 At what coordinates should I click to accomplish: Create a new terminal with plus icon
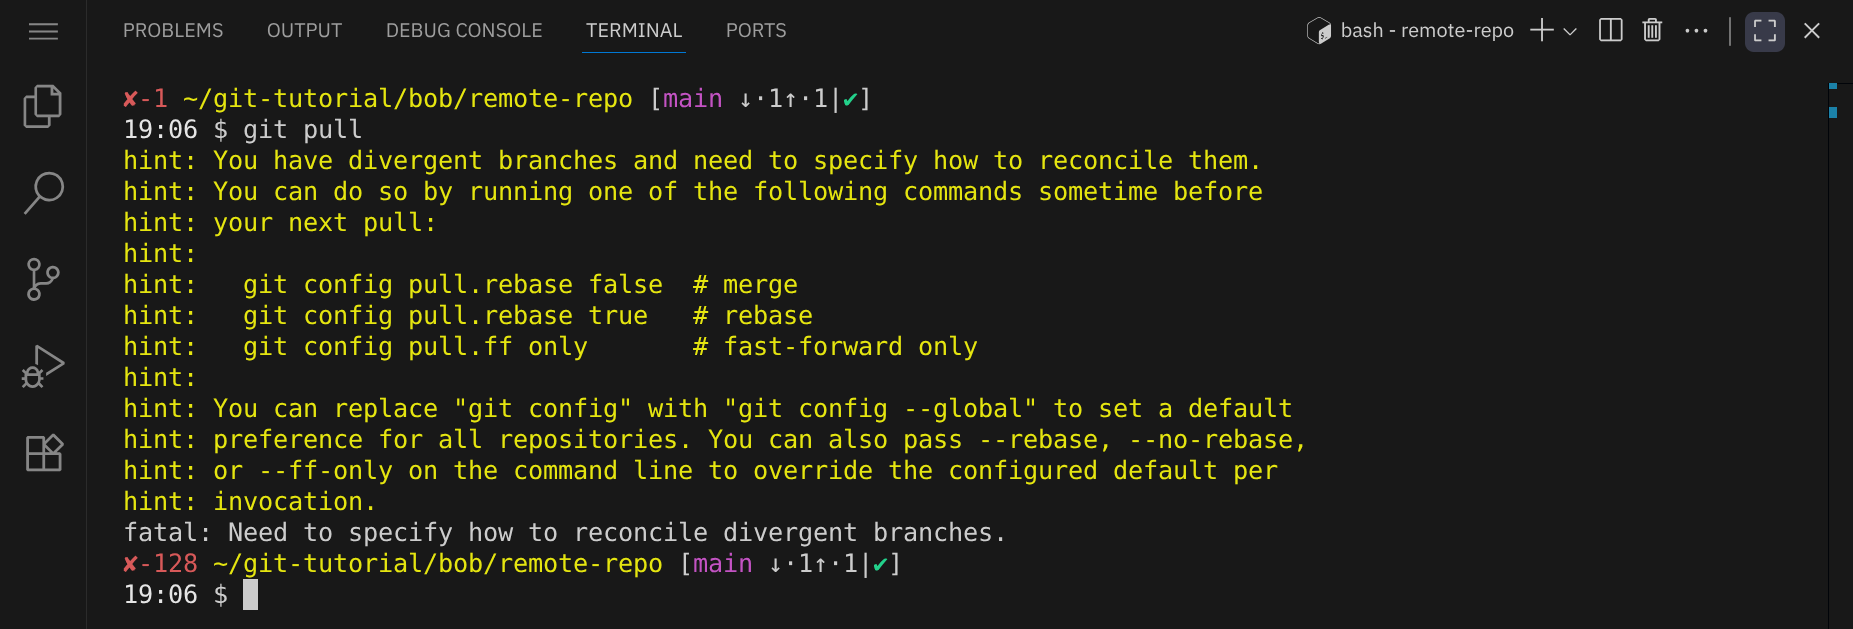point(1541,30)
